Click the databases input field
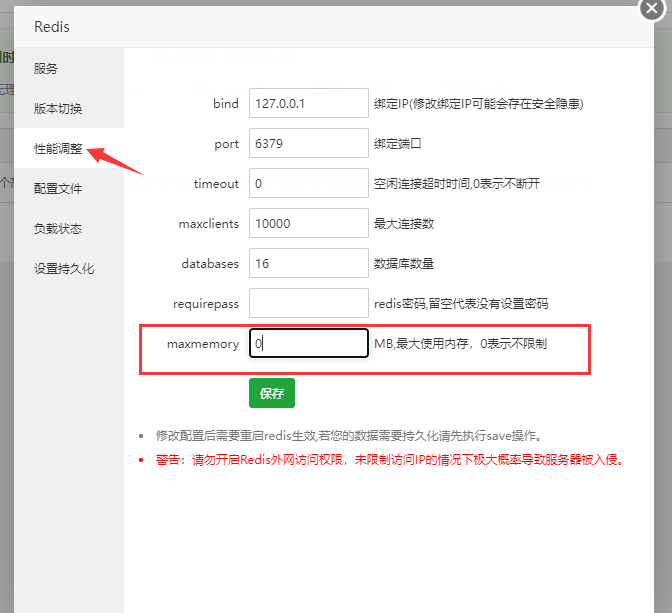Viewport: 672px width, 613px height. 309,263
